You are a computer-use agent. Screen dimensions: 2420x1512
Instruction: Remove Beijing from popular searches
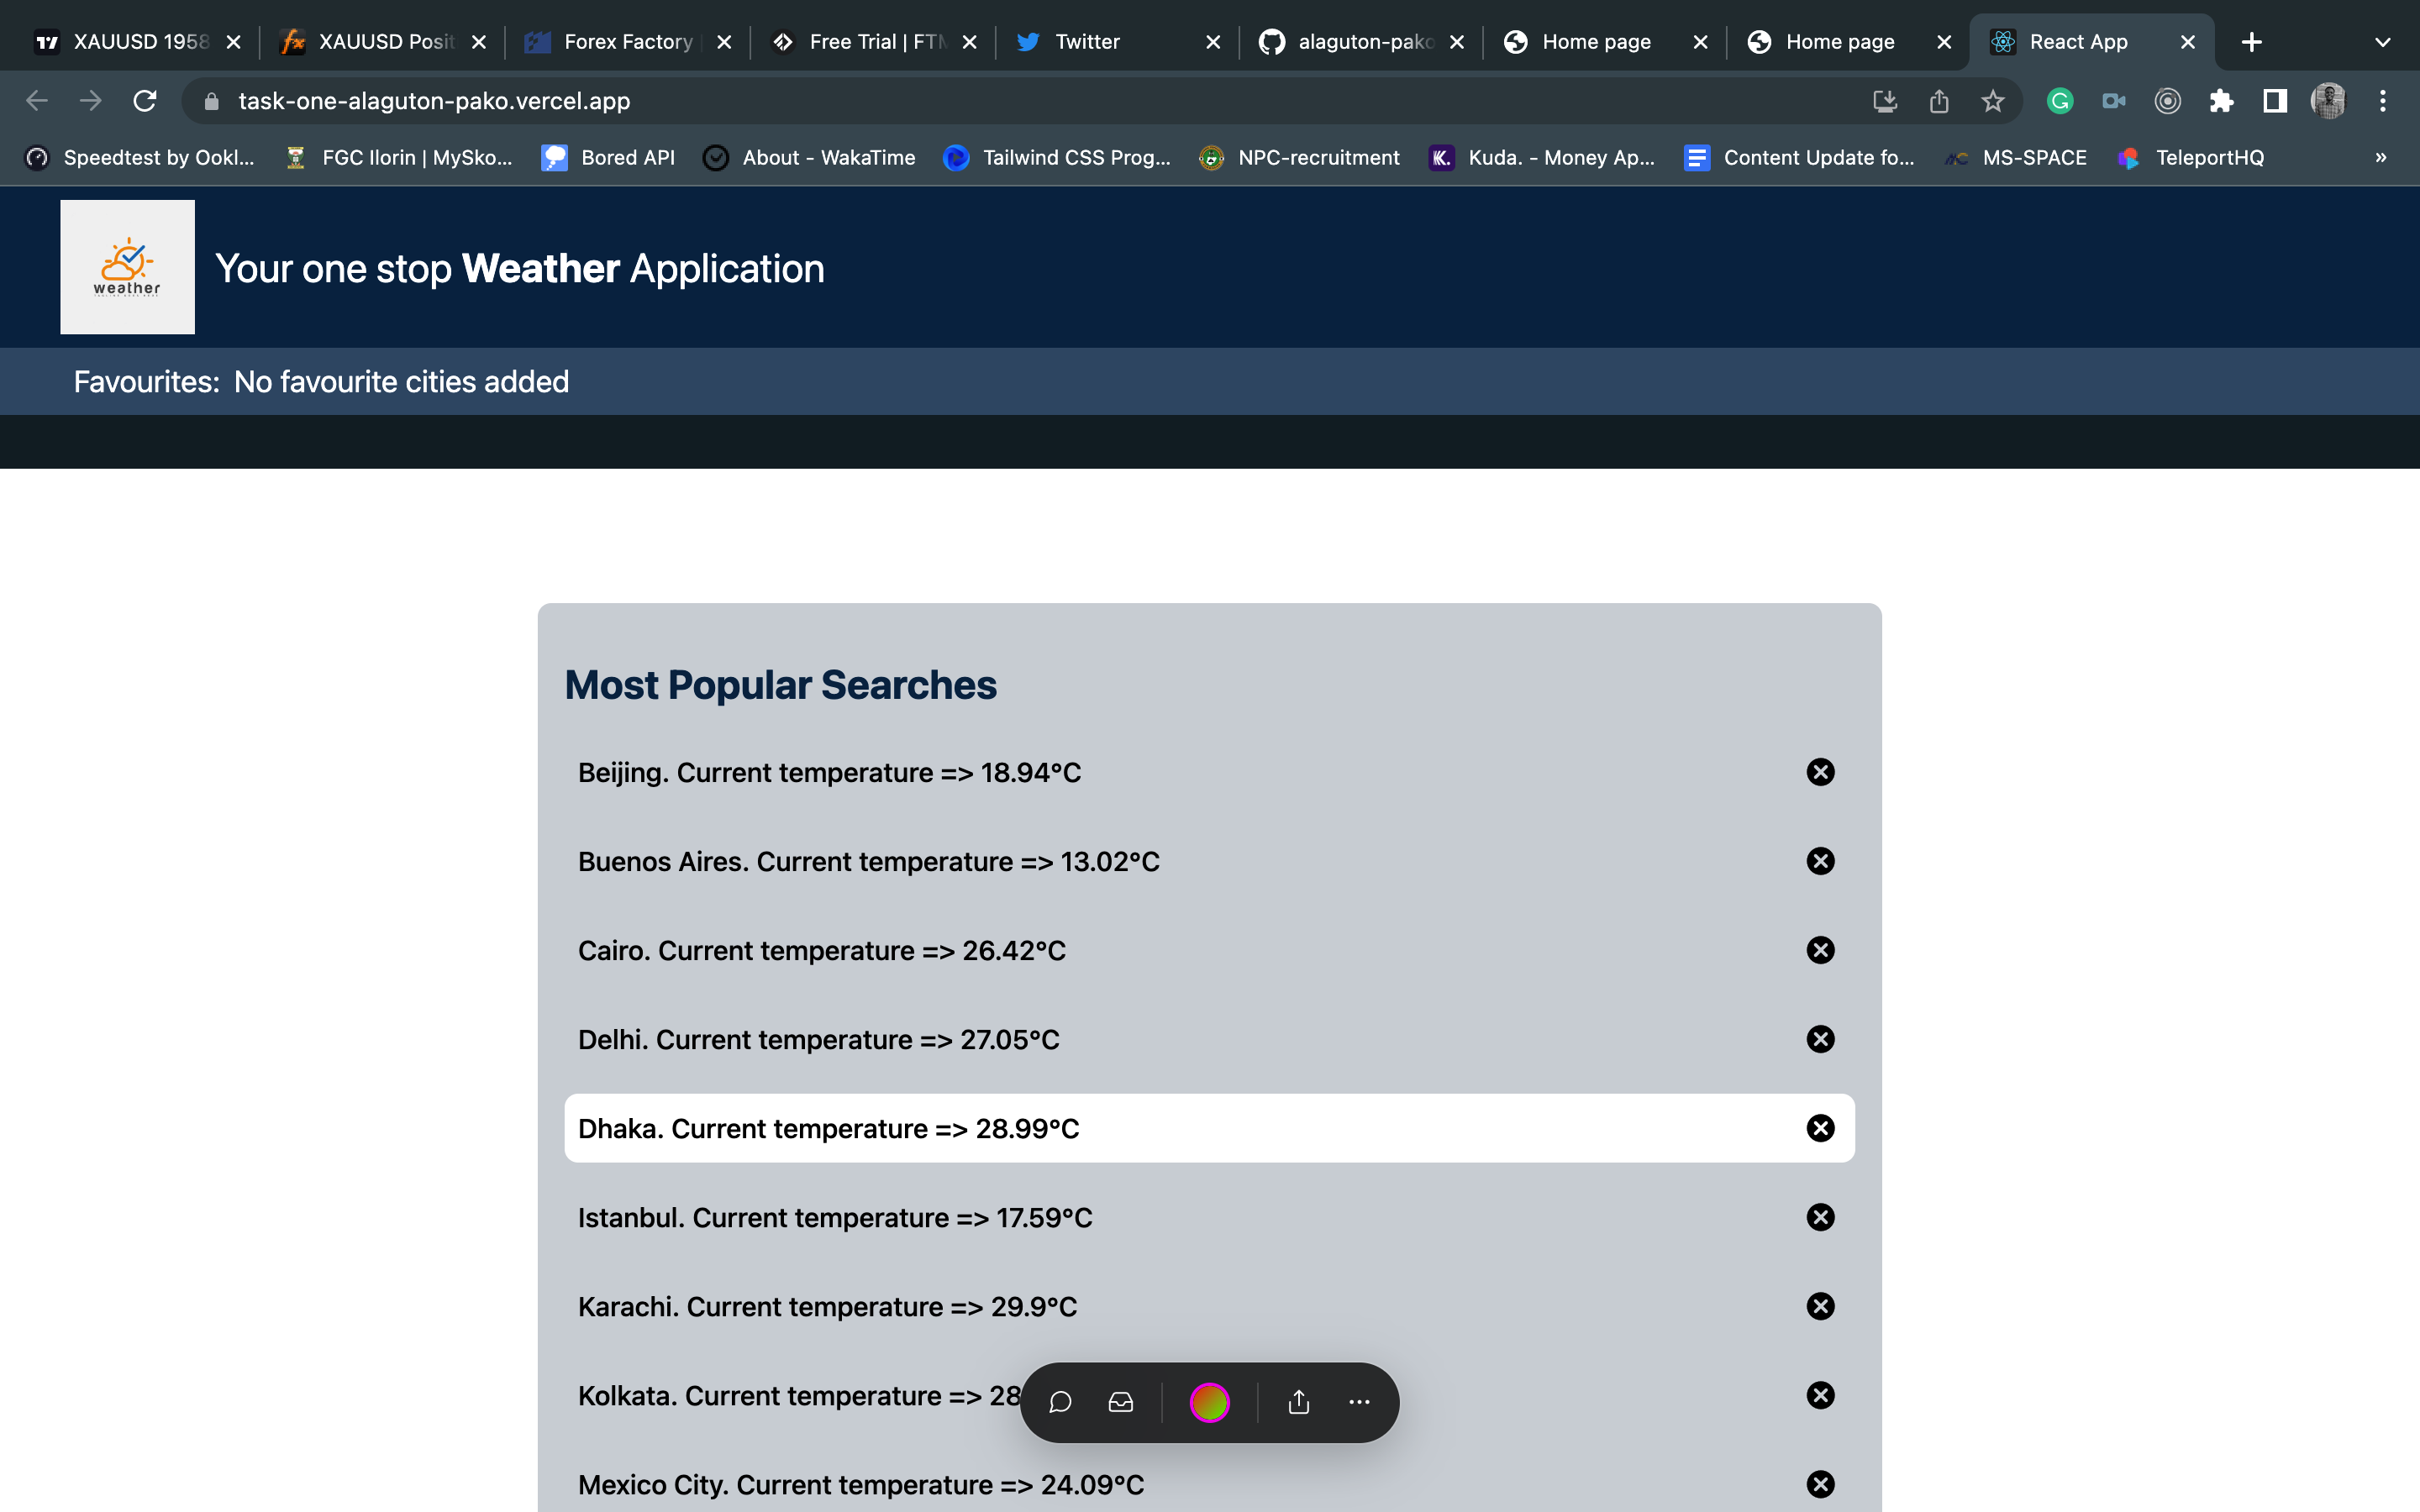(1821, 772)
